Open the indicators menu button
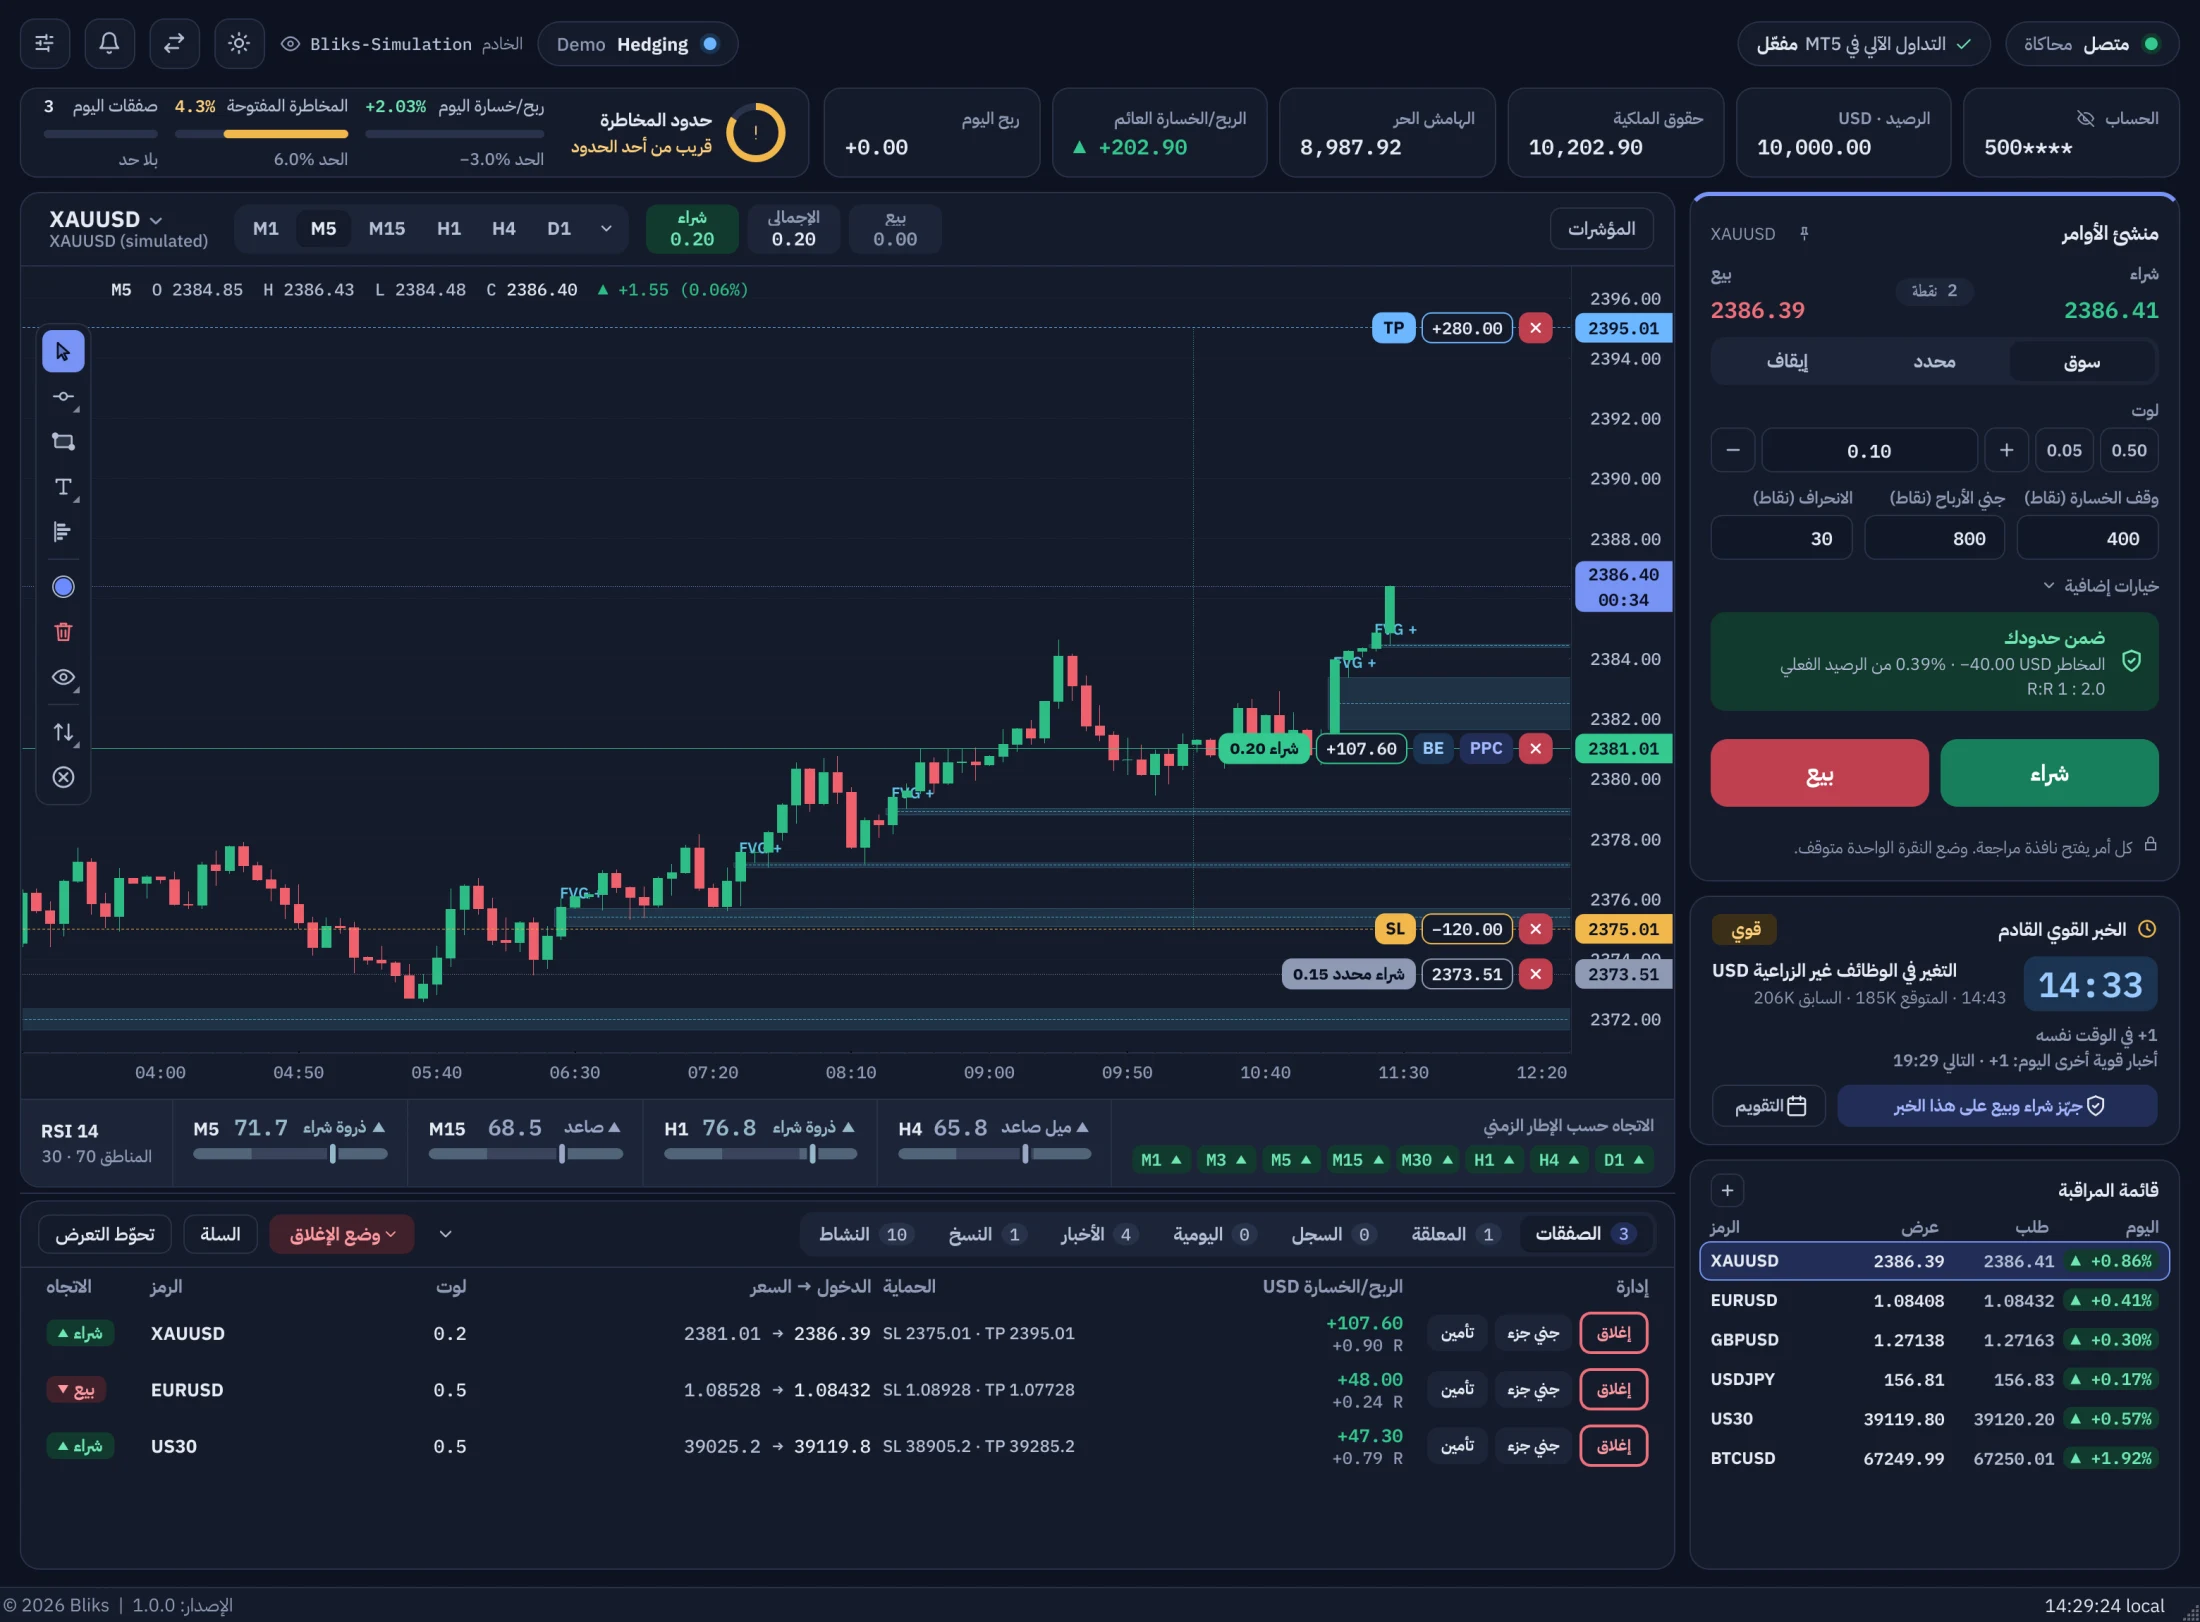Screen dimensions: 2200x1622 point(1601,229)
